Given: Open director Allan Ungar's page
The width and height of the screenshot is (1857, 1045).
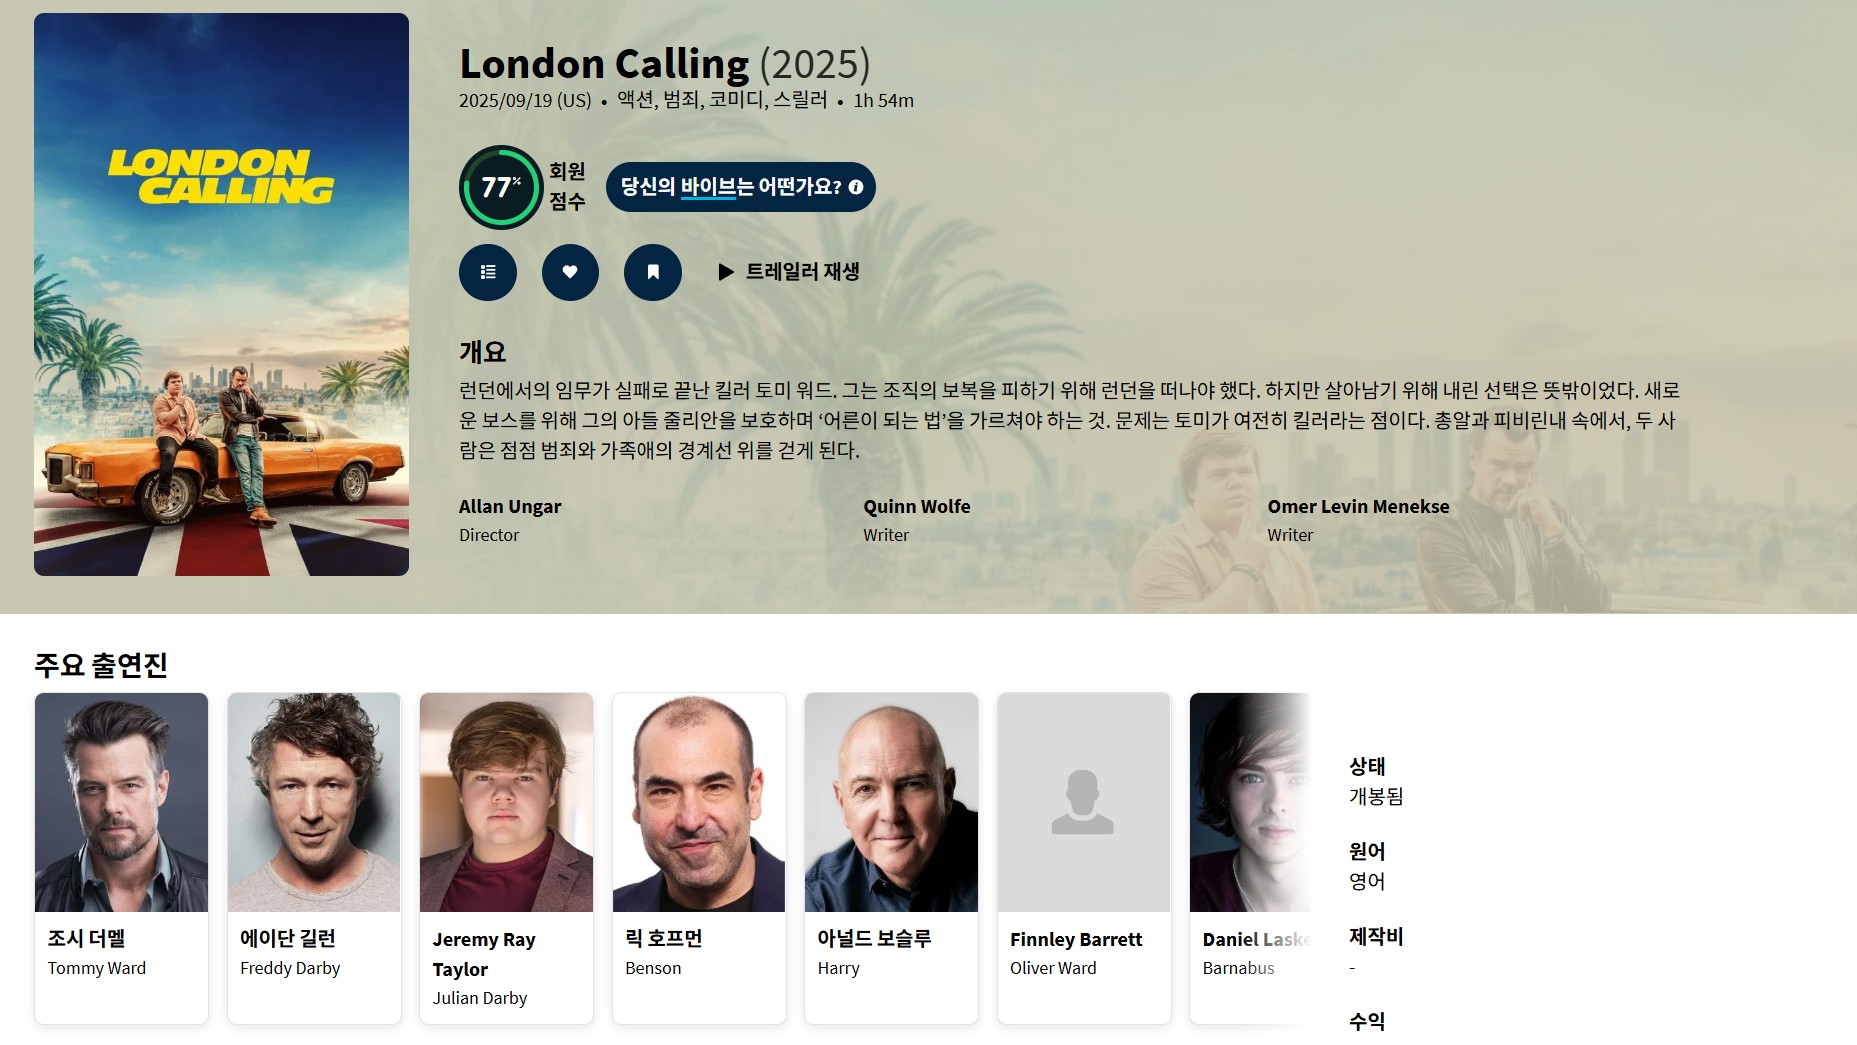Looking at the screenshot, I should point(510,506).
